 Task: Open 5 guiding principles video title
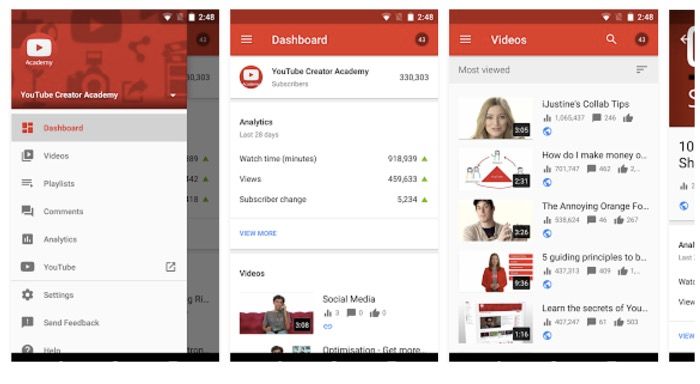point(594,257)
